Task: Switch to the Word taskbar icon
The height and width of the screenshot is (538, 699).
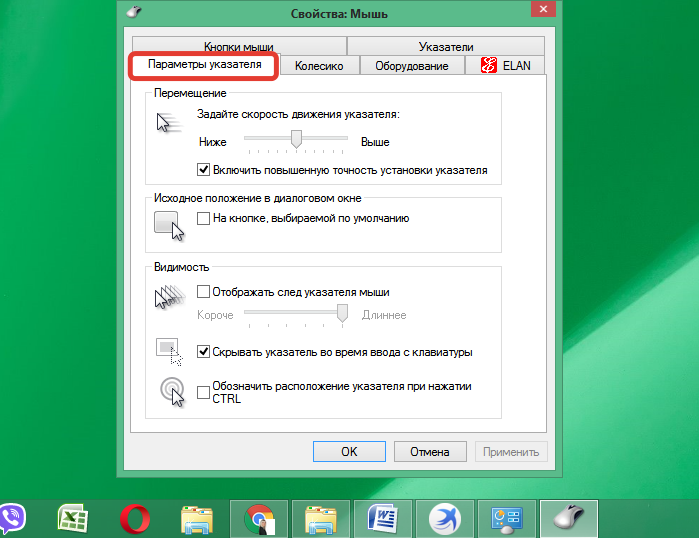Action: click(382, 519)
